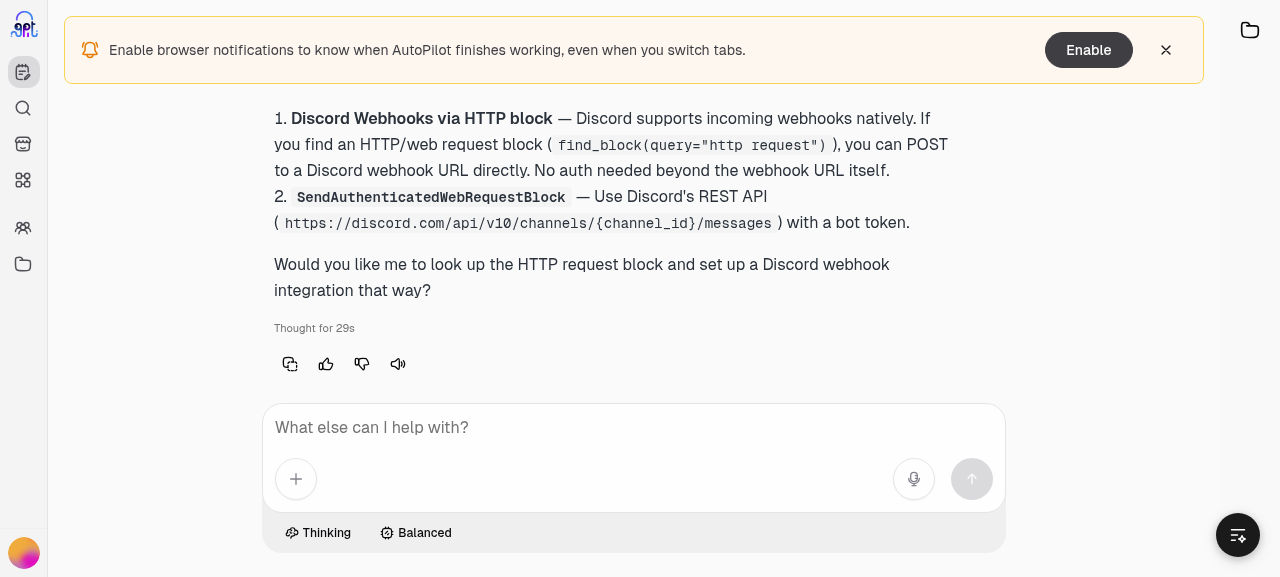Click the find_block(query="http request") code snippet

click(692, 145)
